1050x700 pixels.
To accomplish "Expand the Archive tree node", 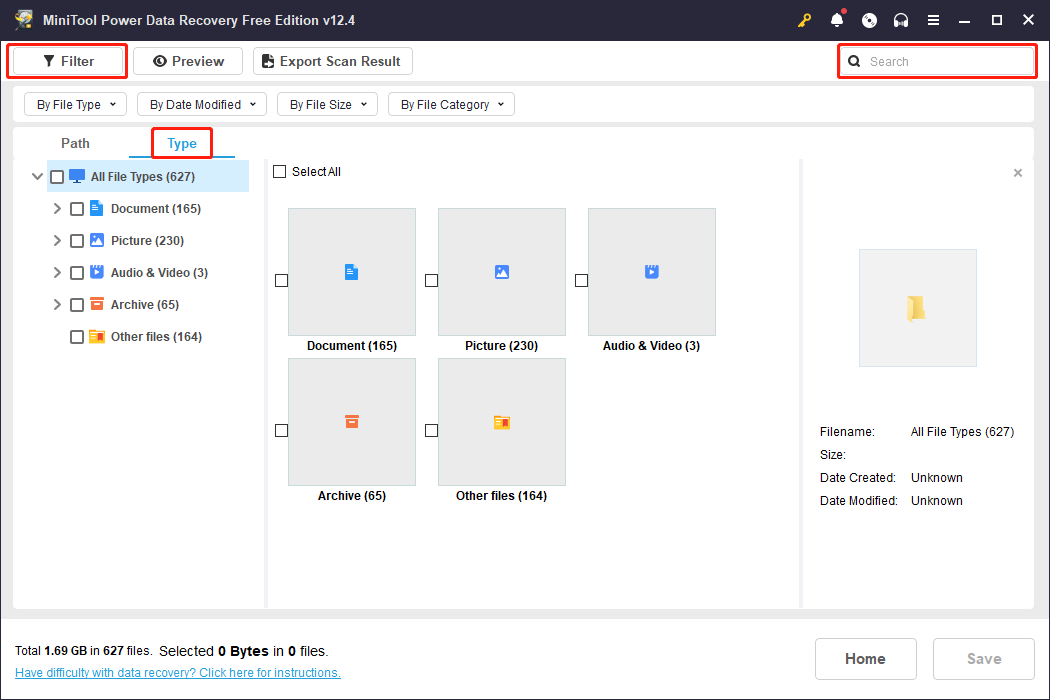I will point(57,305).
